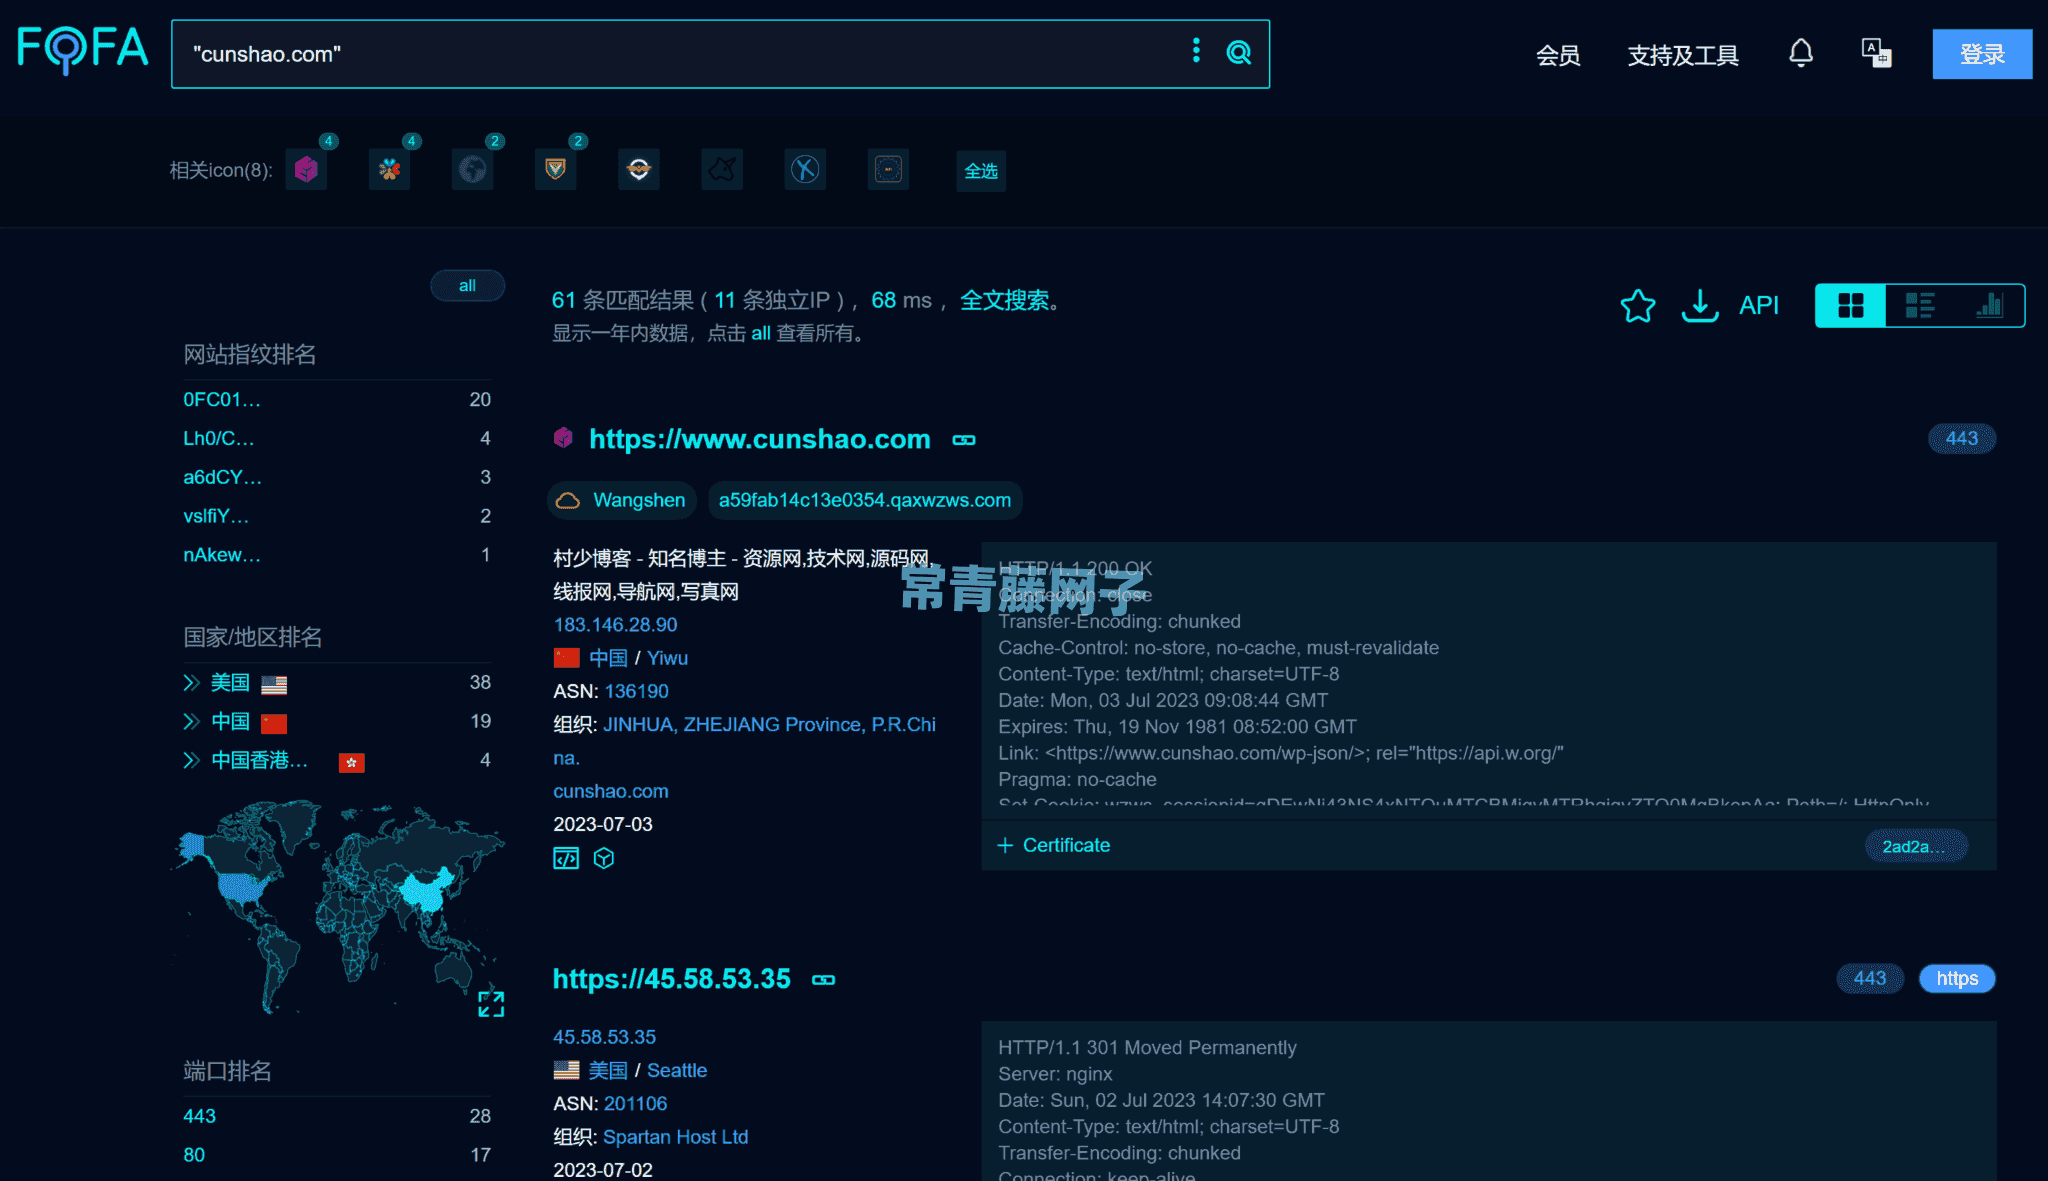
Task: Click link icon beside www.cunshao.com
Action: pyautogui.click(x=964, y=440)
